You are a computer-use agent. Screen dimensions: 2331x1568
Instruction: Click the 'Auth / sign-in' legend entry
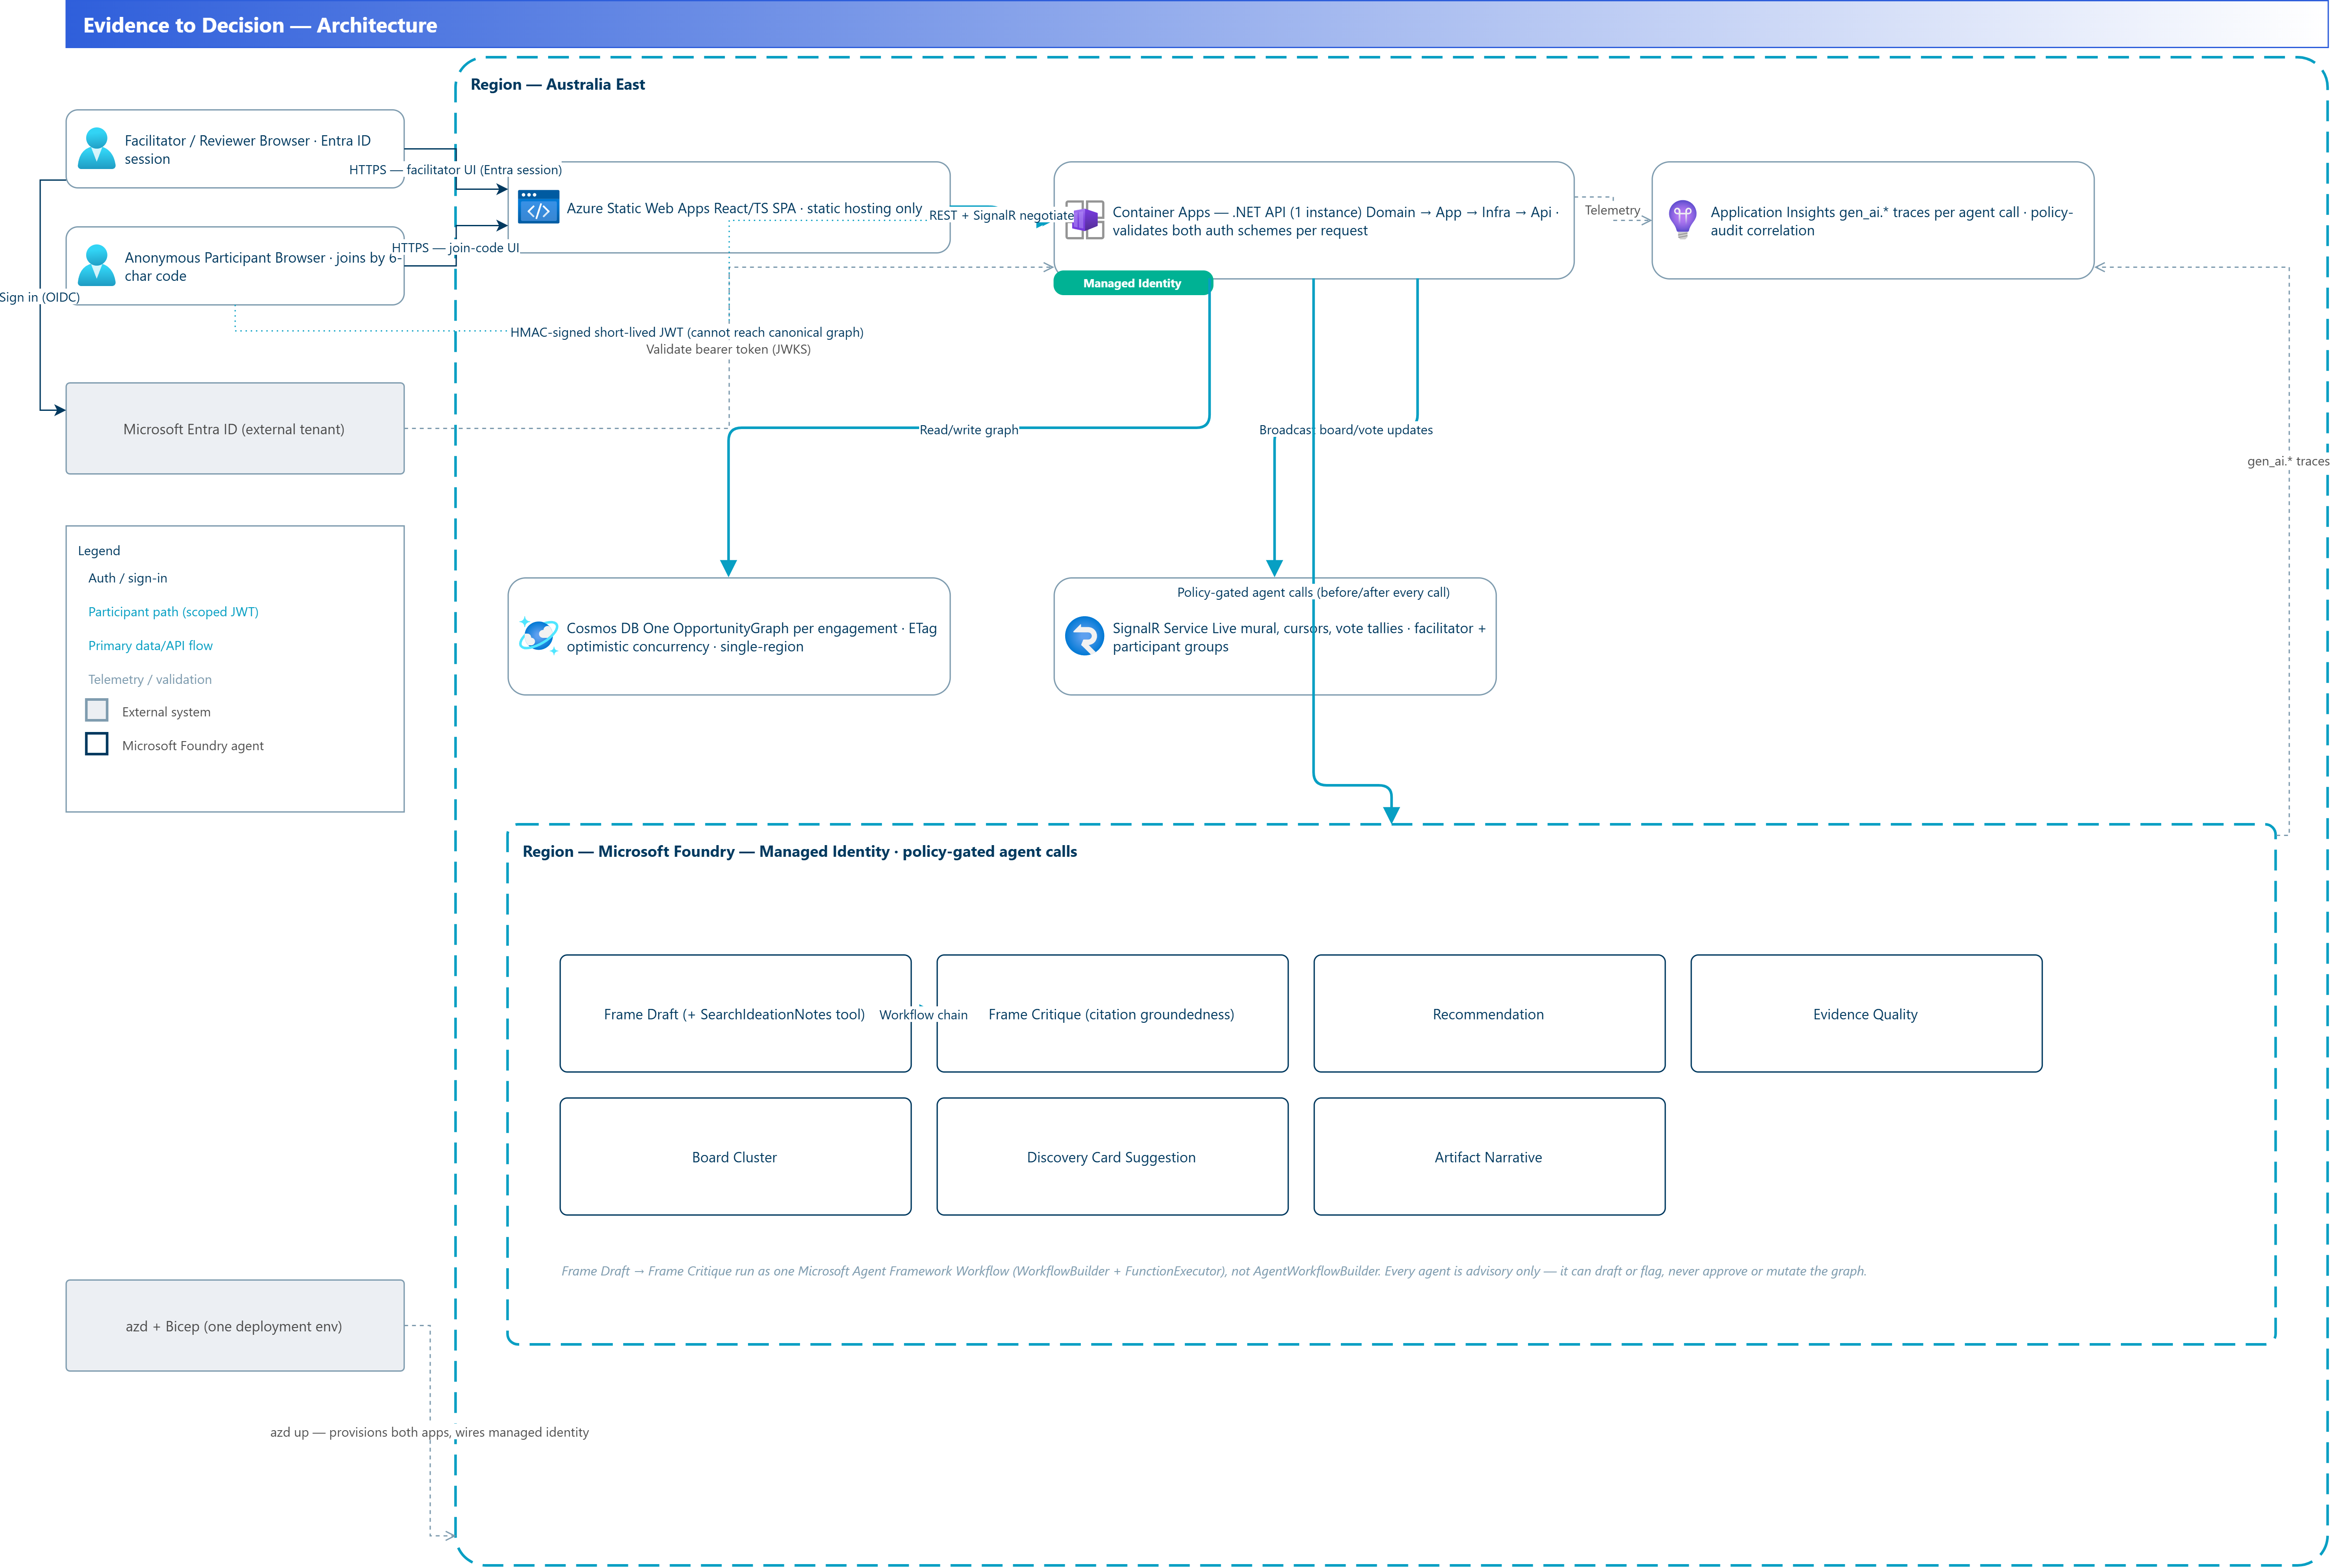[x=128, y=578]
